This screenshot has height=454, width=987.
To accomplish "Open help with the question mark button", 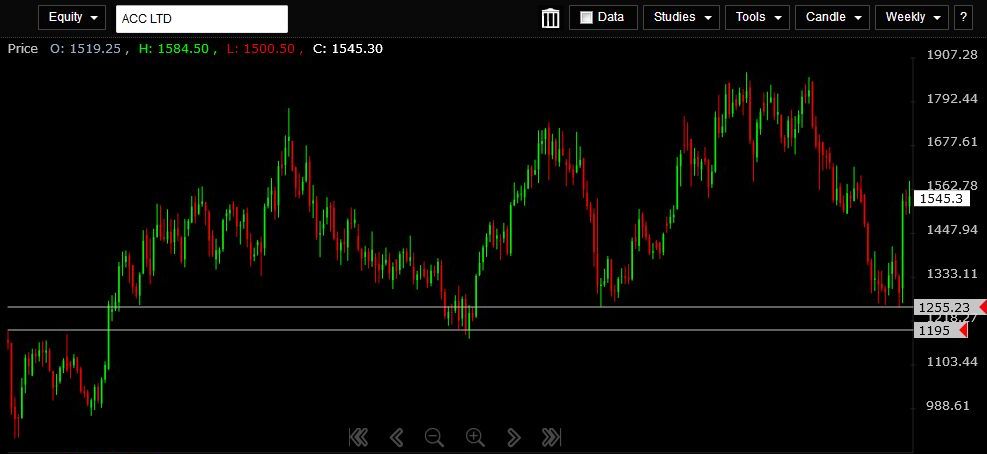I will point(963,18).
